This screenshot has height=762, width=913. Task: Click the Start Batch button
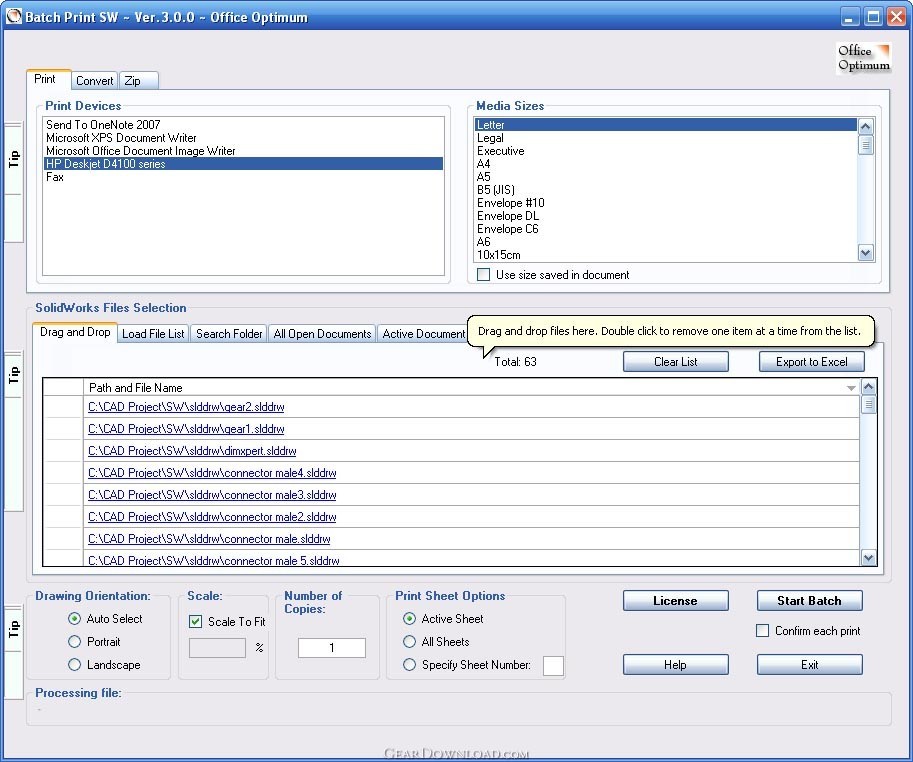tap(809, 601)
